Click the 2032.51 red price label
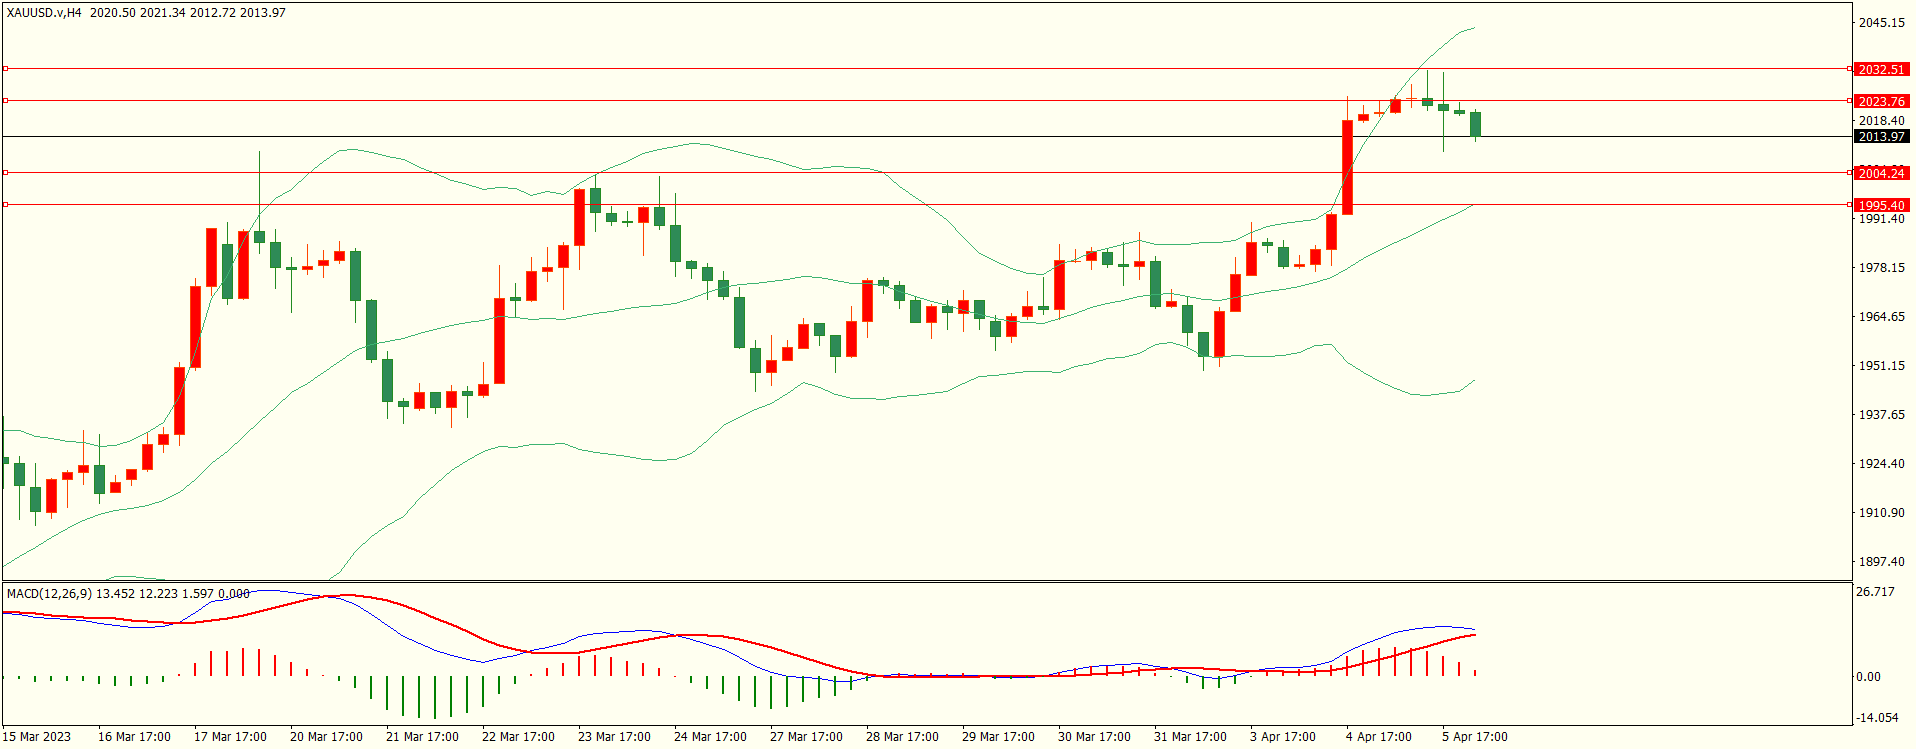The image size is (1916, 749). coord(1881,69)
